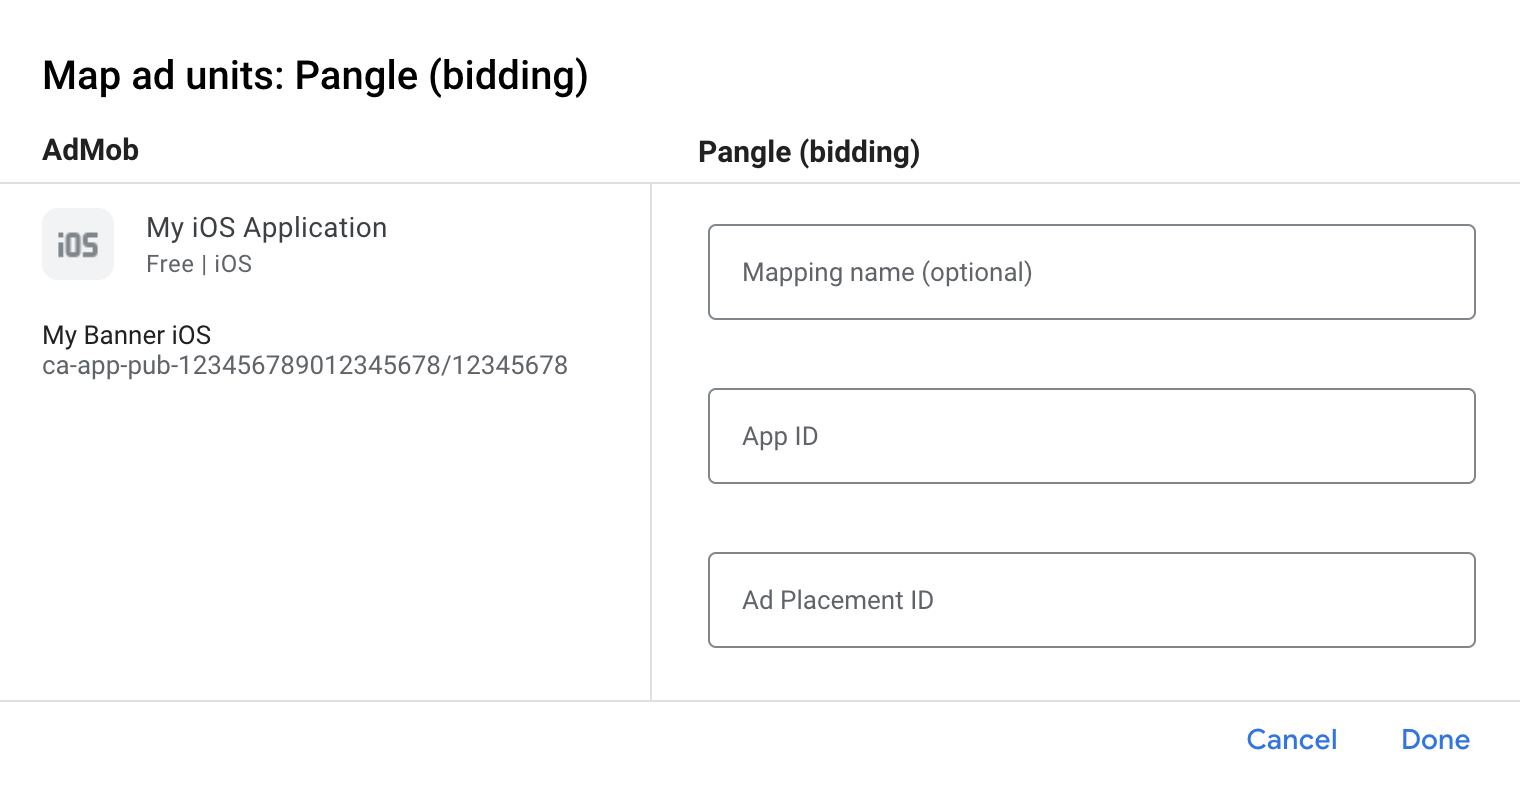Focus the App ID text box

pos(1091,436)
